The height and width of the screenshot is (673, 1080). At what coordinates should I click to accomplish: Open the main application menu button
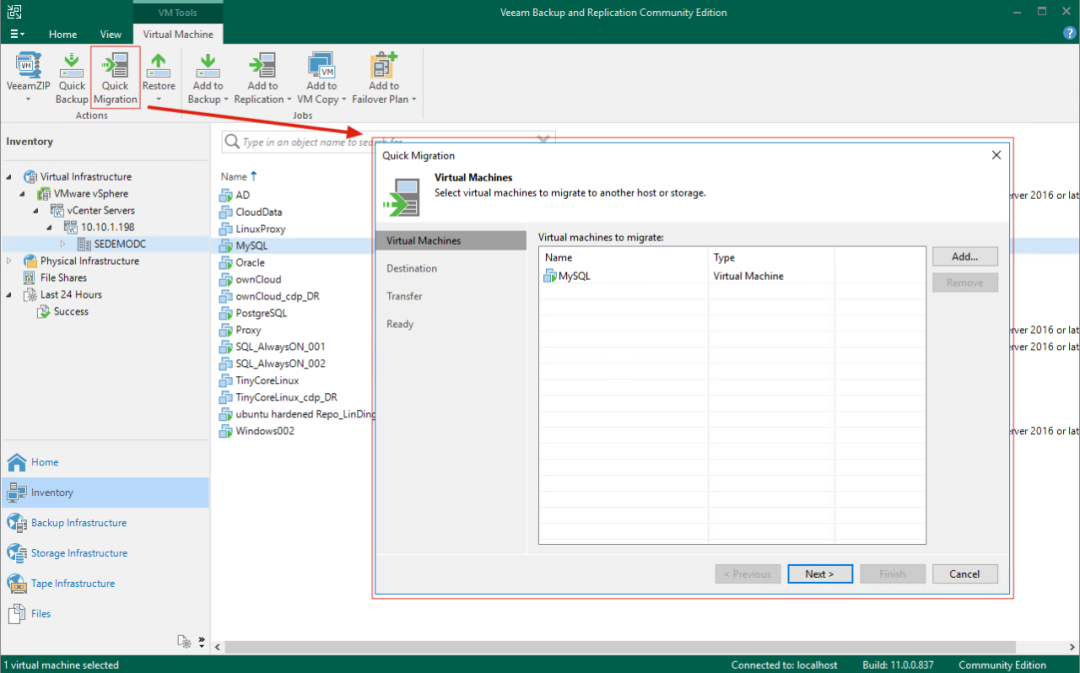coord(17,34)
